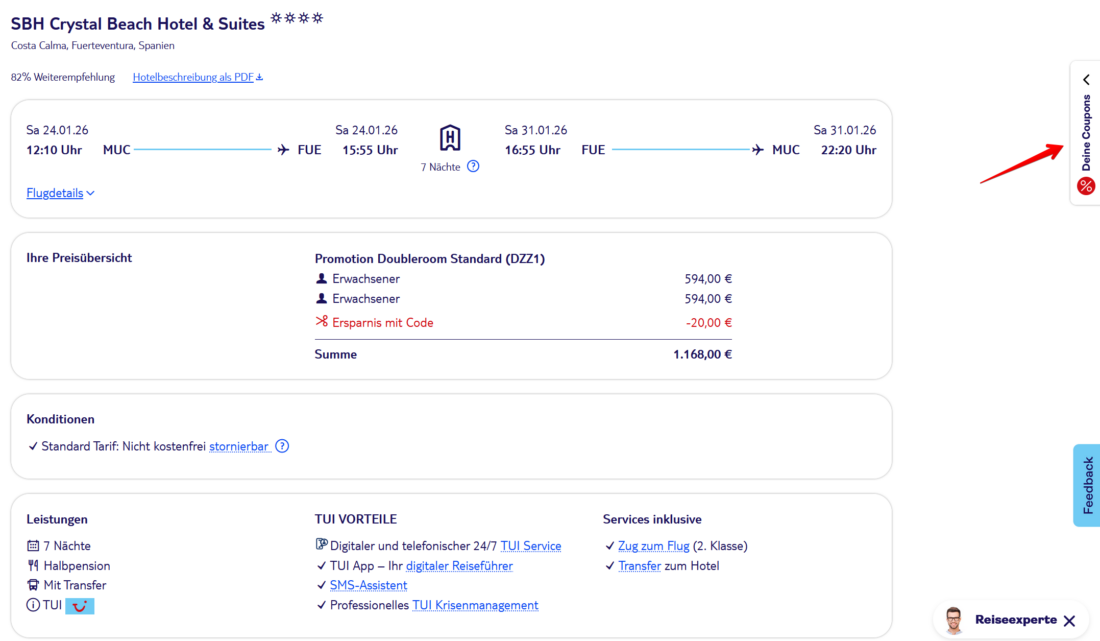Click the TUI smile logo
This screenshot has width=1100, height=641.
[80, 606]
